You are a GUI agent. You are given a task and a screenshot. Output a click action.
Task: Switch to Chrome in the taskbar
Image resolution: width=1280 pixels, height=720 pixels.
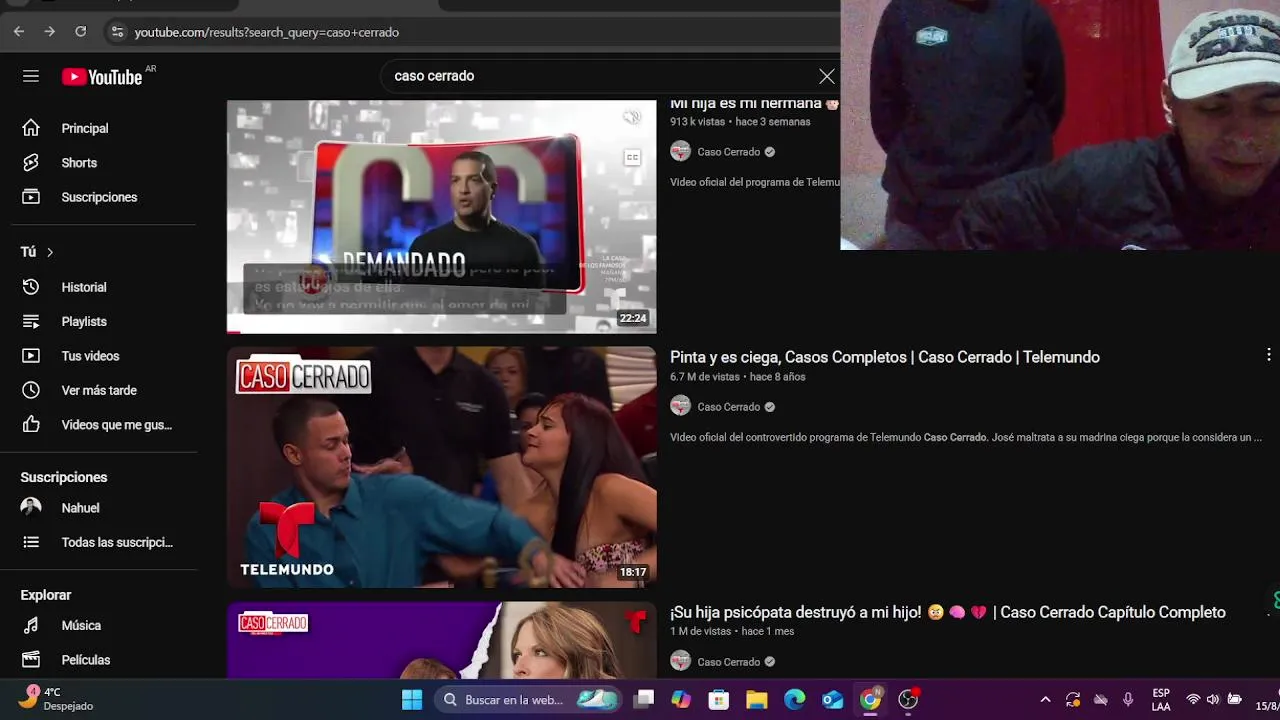coord(871,699)
